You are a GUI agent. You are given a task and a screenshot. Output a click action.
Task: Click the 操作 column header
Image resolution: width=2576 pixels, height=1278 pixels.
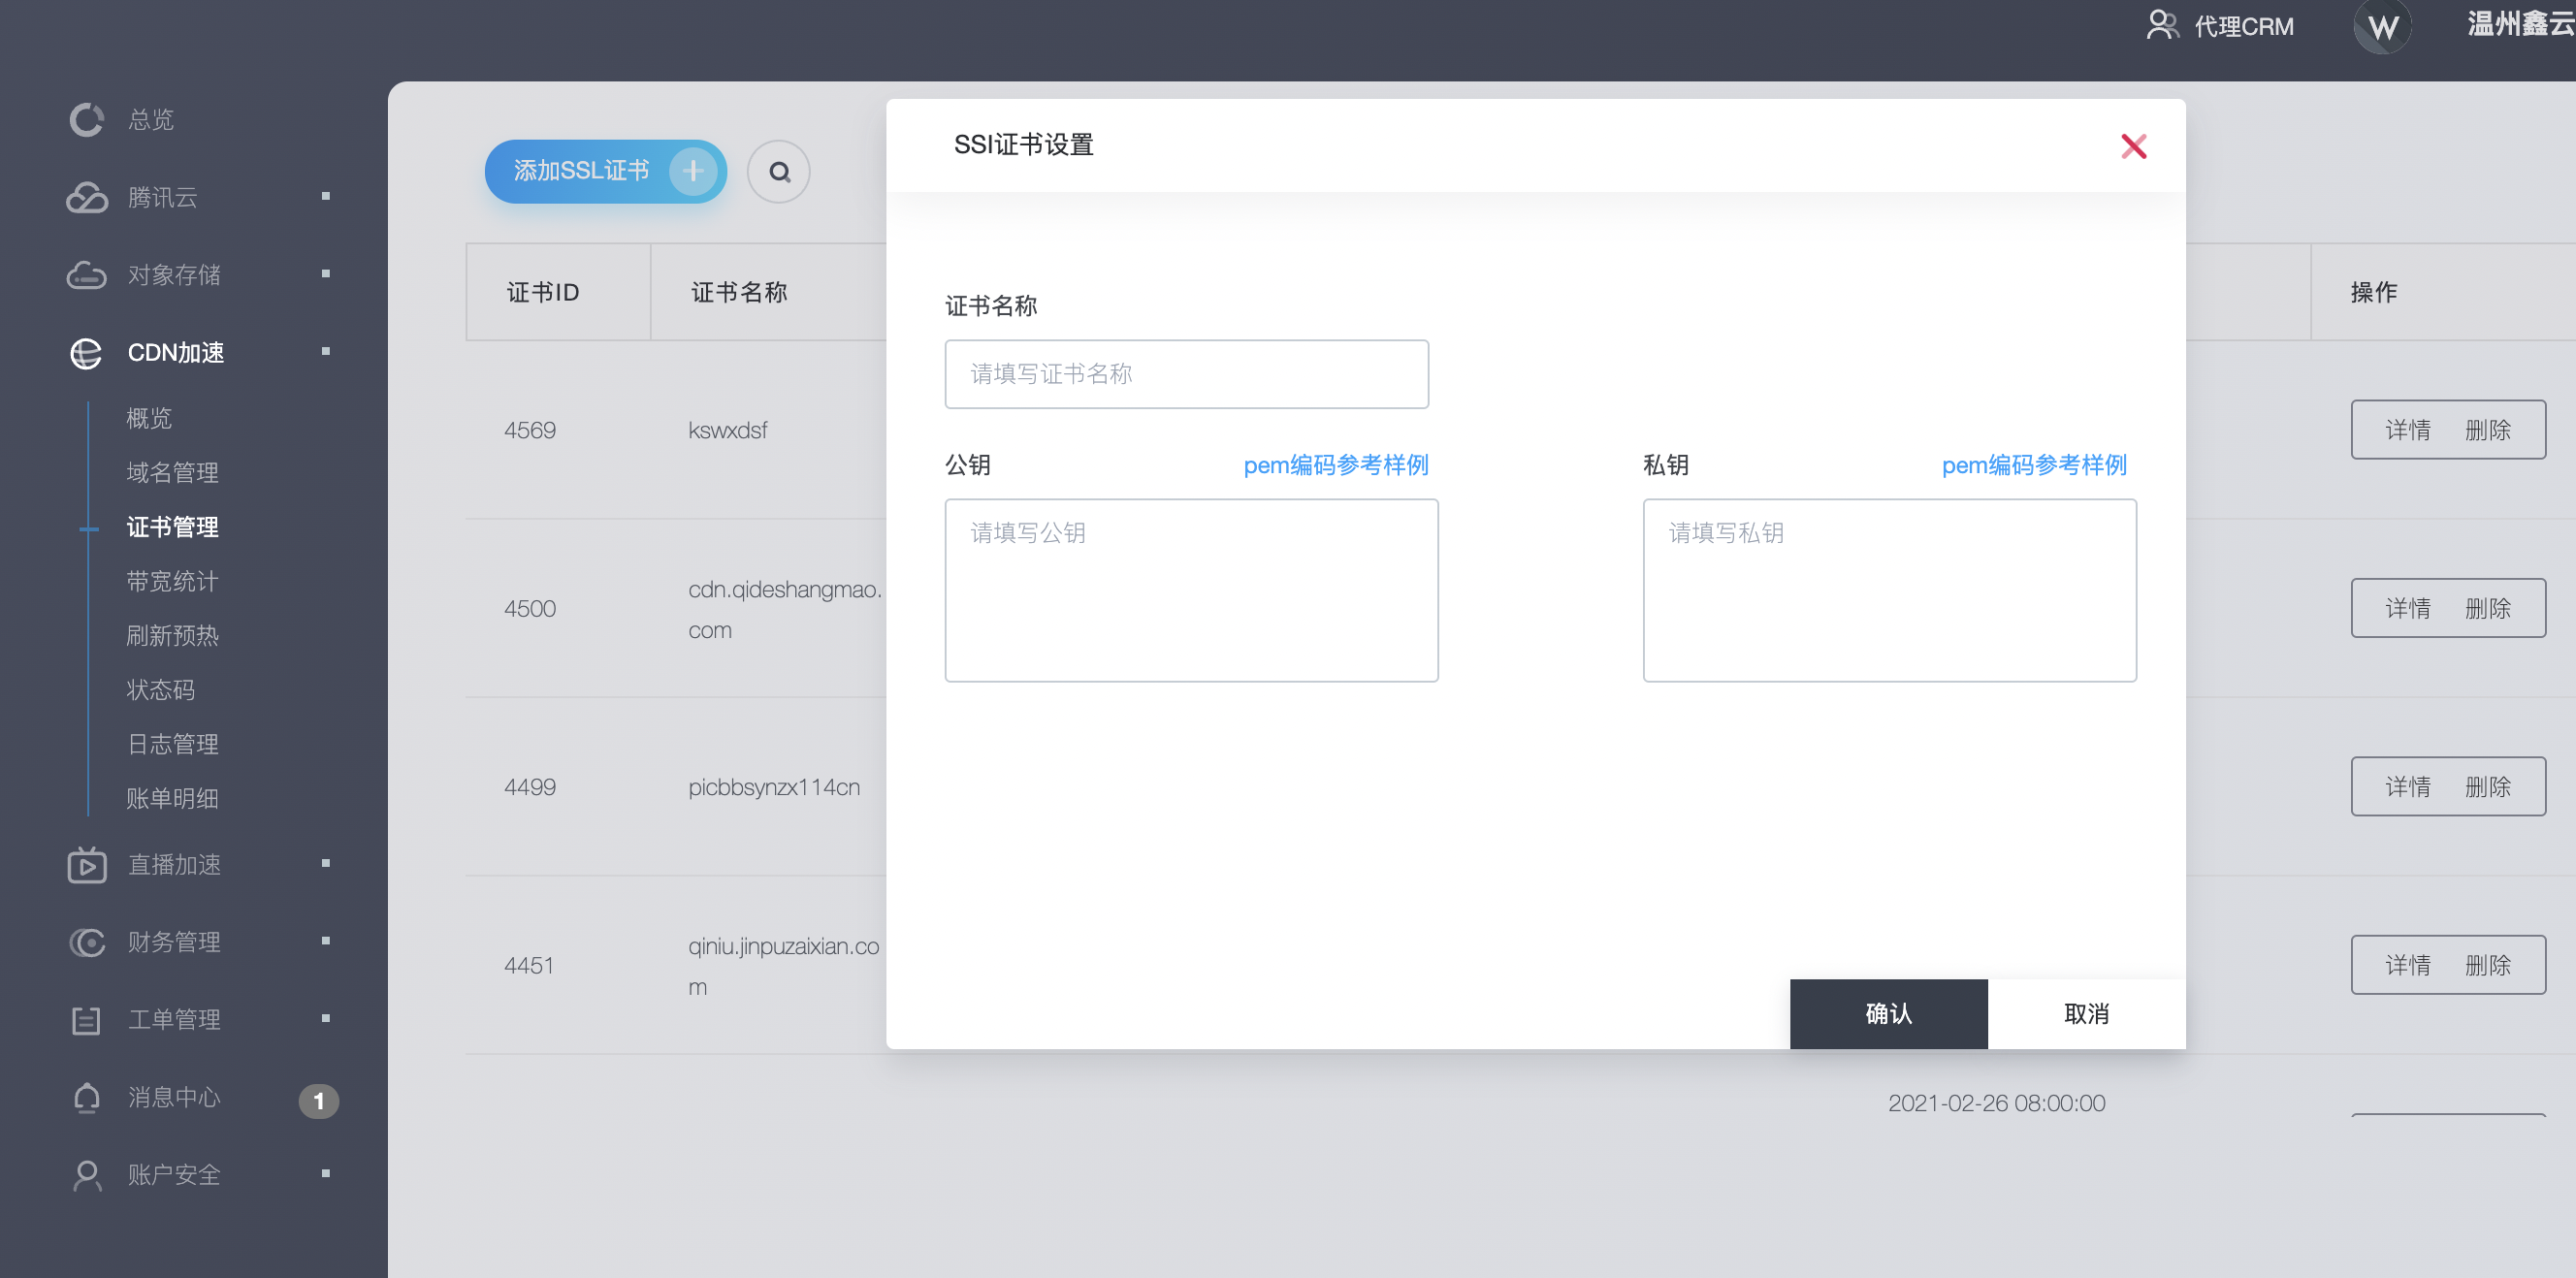(2373, 293)
